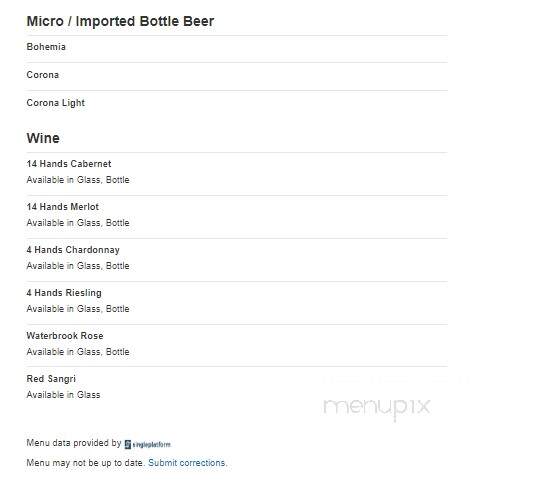
Task: Open the Submit corrections link
Action: click(x=188, y=463)
